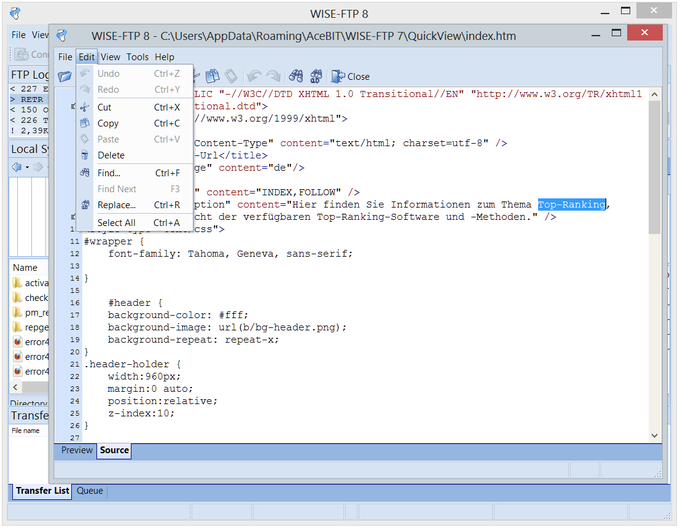This screenshot has width=680, height=530.
Task: Click the Name column header in file list
Action: click(29, 268)
